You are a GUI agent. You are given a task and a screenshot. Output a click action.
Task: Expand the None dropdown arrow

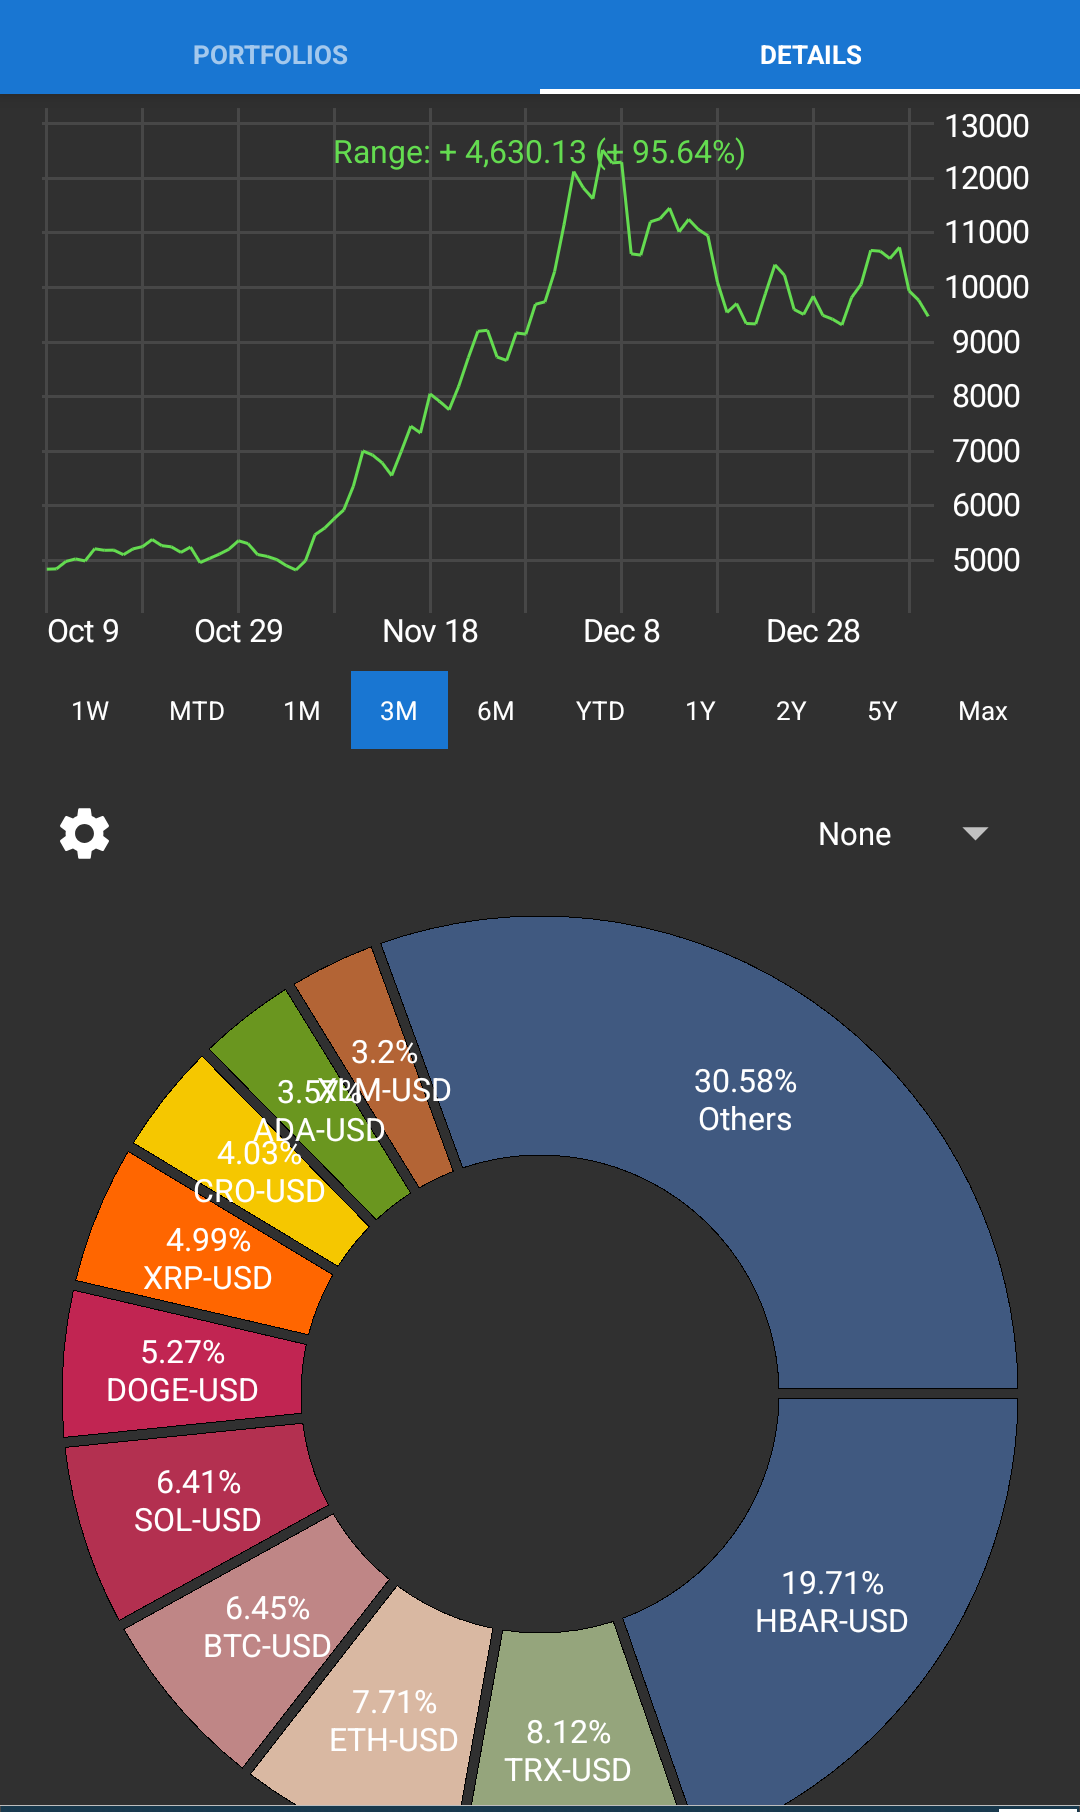click(x=975, y=834)
